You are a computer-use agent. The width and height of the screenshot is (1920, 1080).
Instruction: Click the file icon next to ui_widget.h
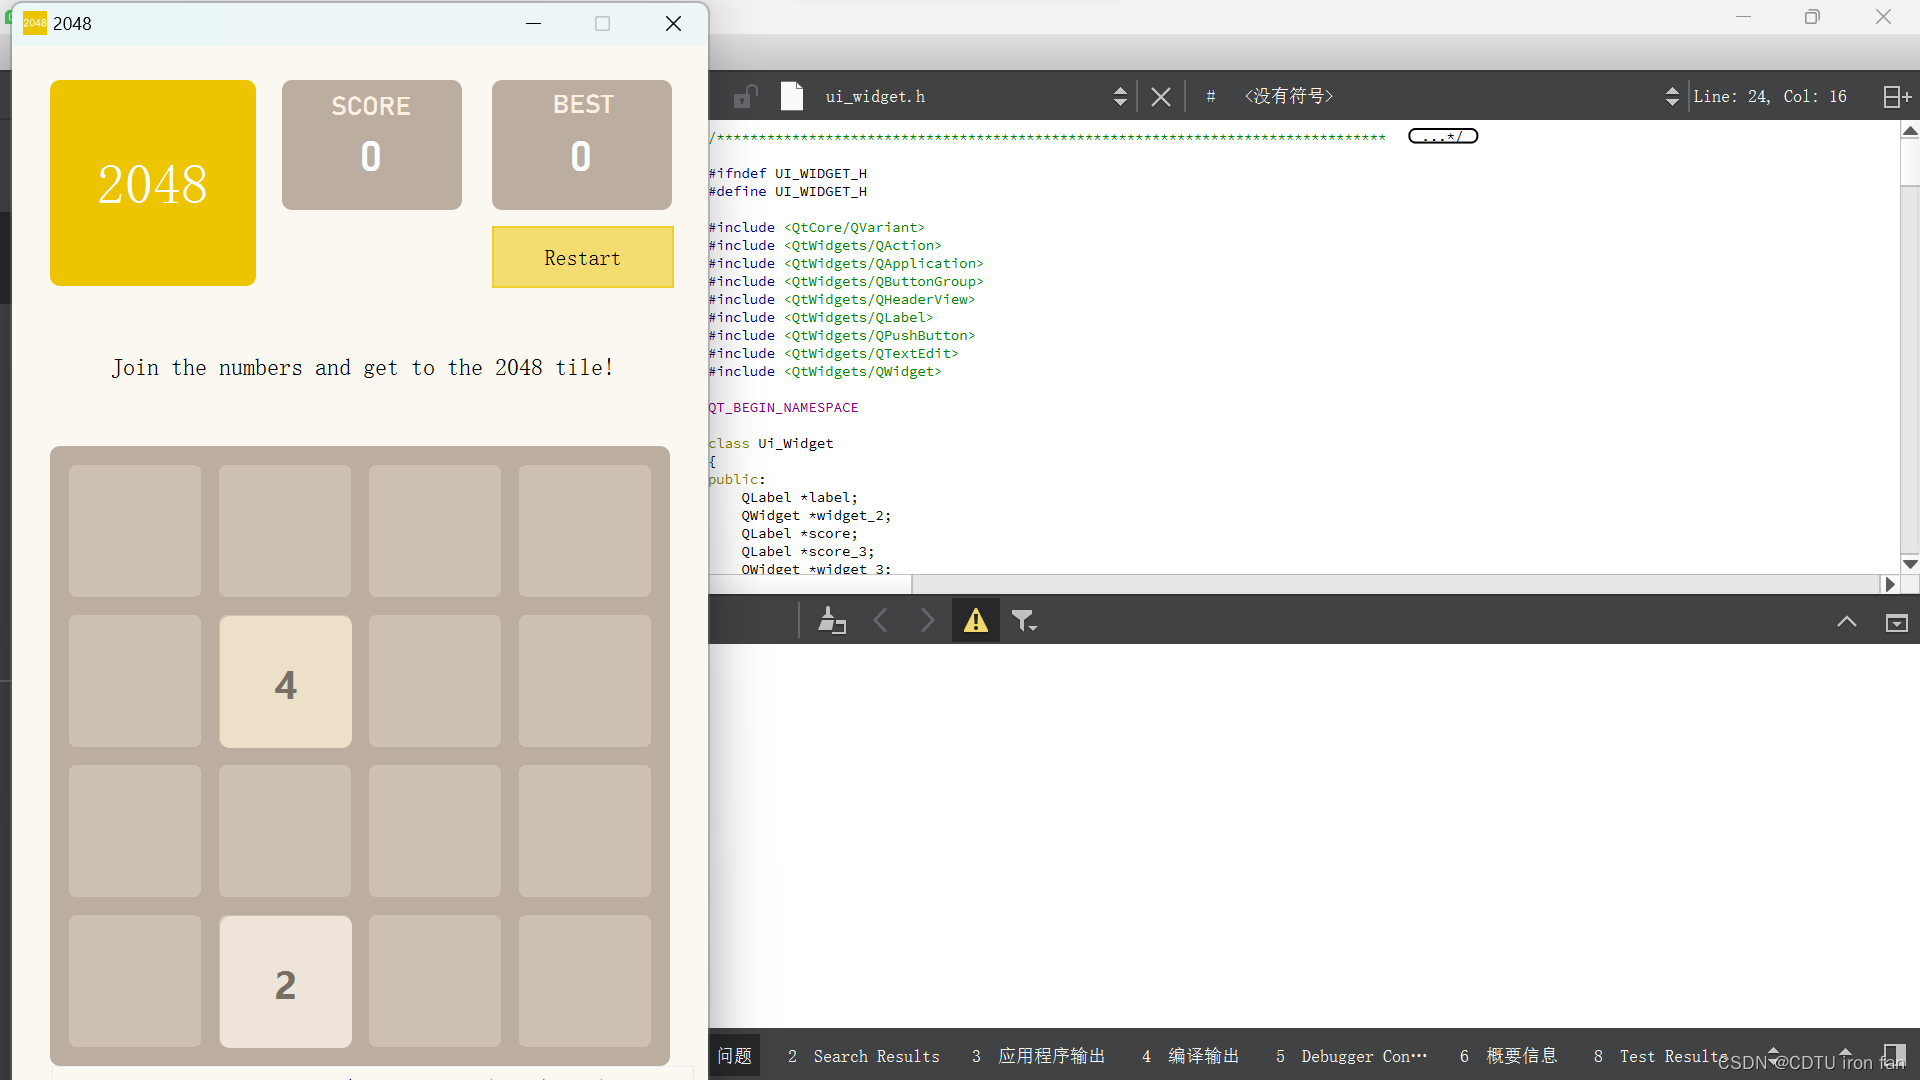791,96
